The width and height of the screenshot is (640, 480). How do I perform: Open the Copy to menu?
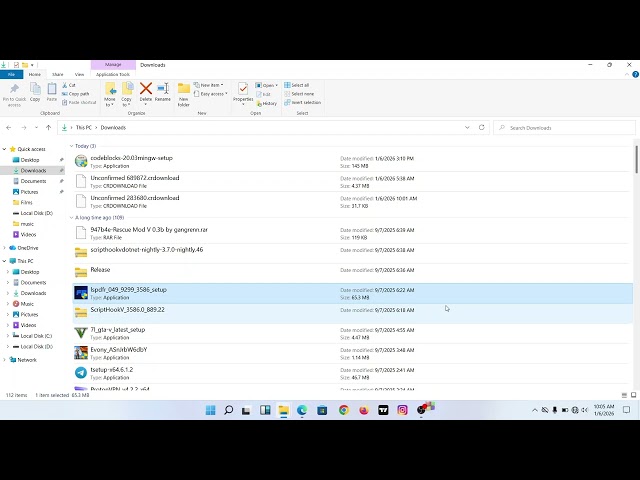coord(127,94)
